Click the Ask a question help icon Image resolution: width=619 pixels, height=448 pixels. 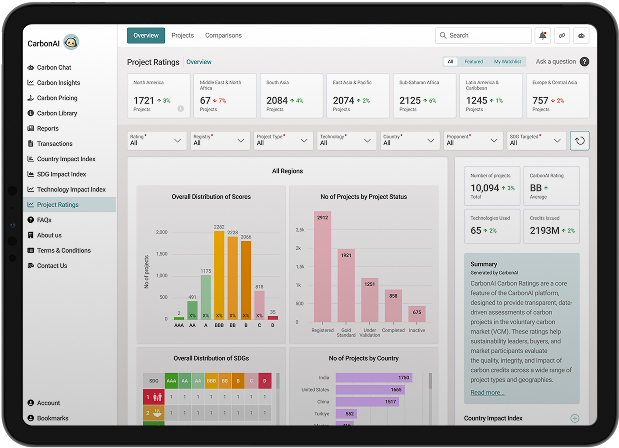click(584, 62)
